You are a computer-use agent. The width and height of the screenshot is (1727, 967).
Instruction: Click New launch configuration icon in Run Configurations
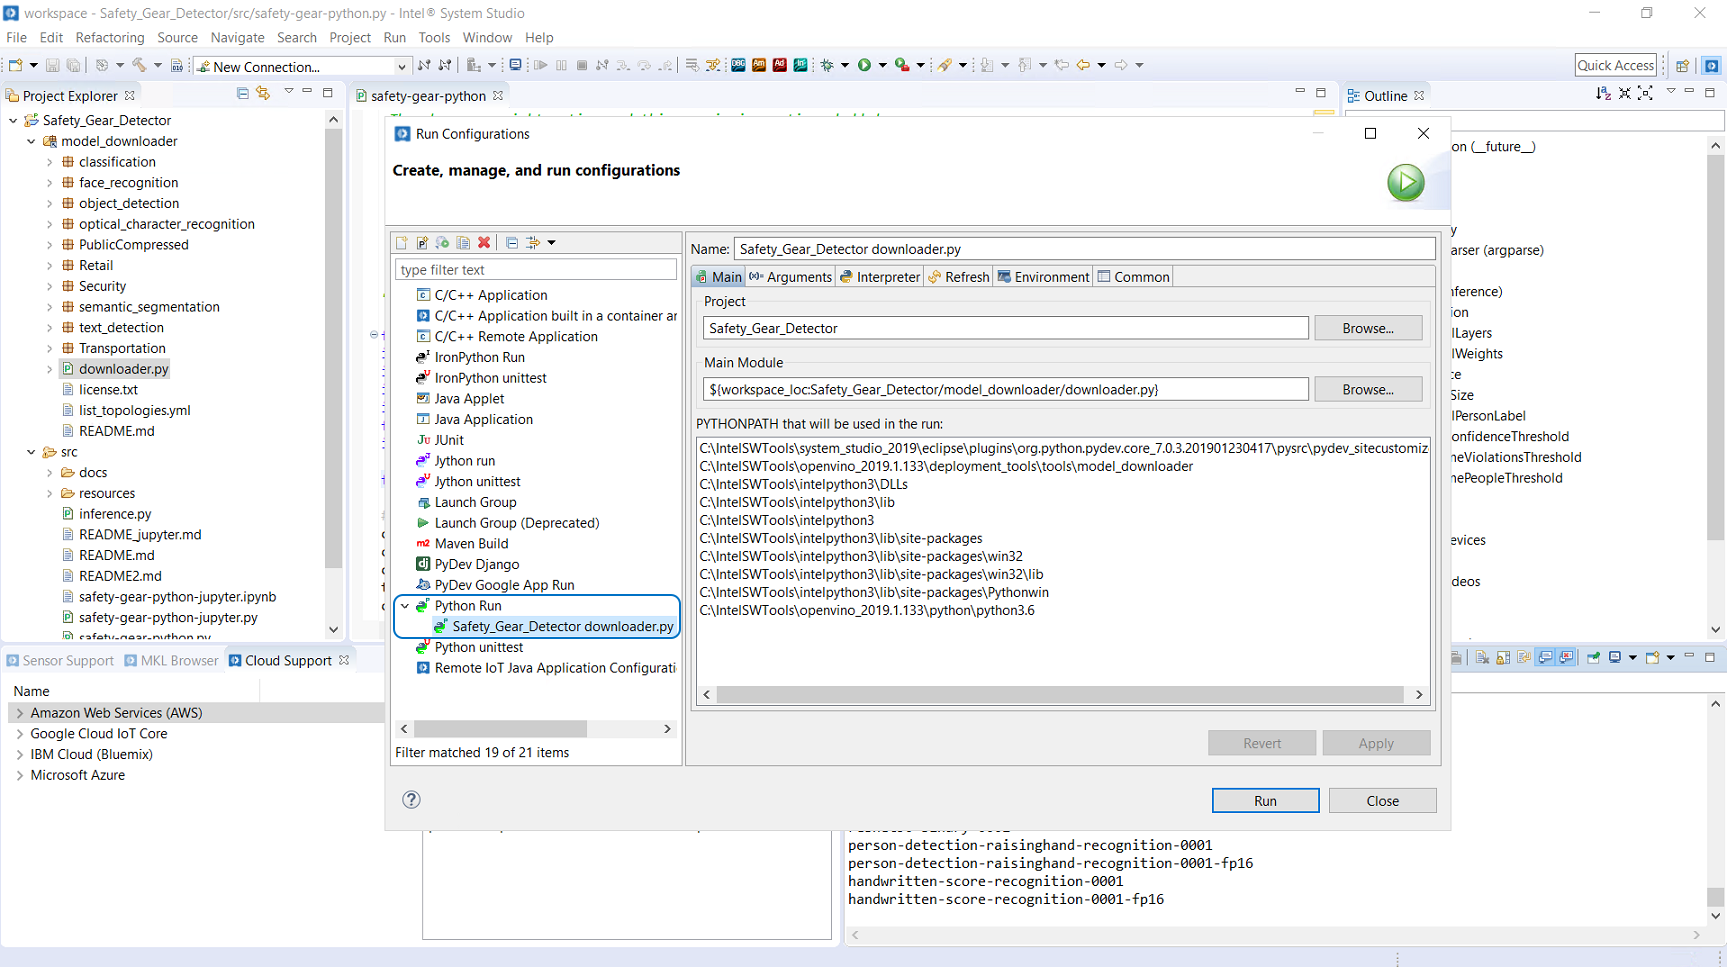[x=402, y=243]
